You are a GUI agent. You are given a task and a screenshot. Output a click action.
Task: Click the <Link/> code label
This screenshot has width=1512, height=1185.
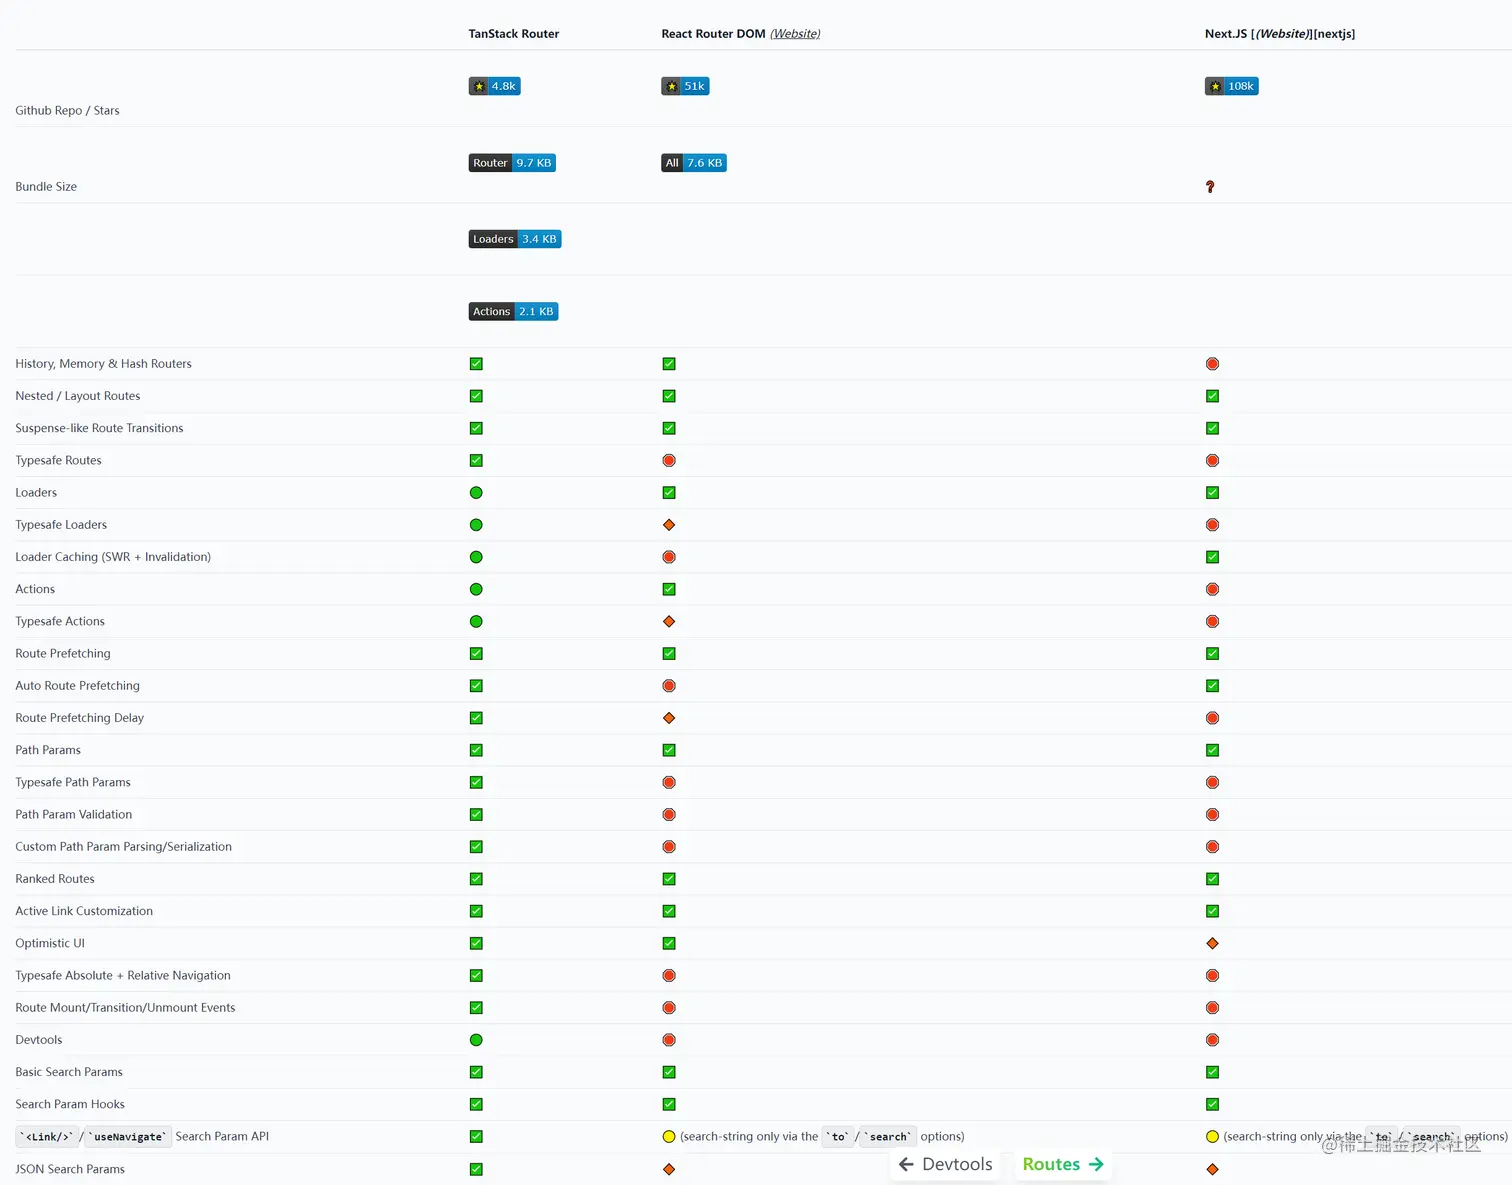[46, 1137]
